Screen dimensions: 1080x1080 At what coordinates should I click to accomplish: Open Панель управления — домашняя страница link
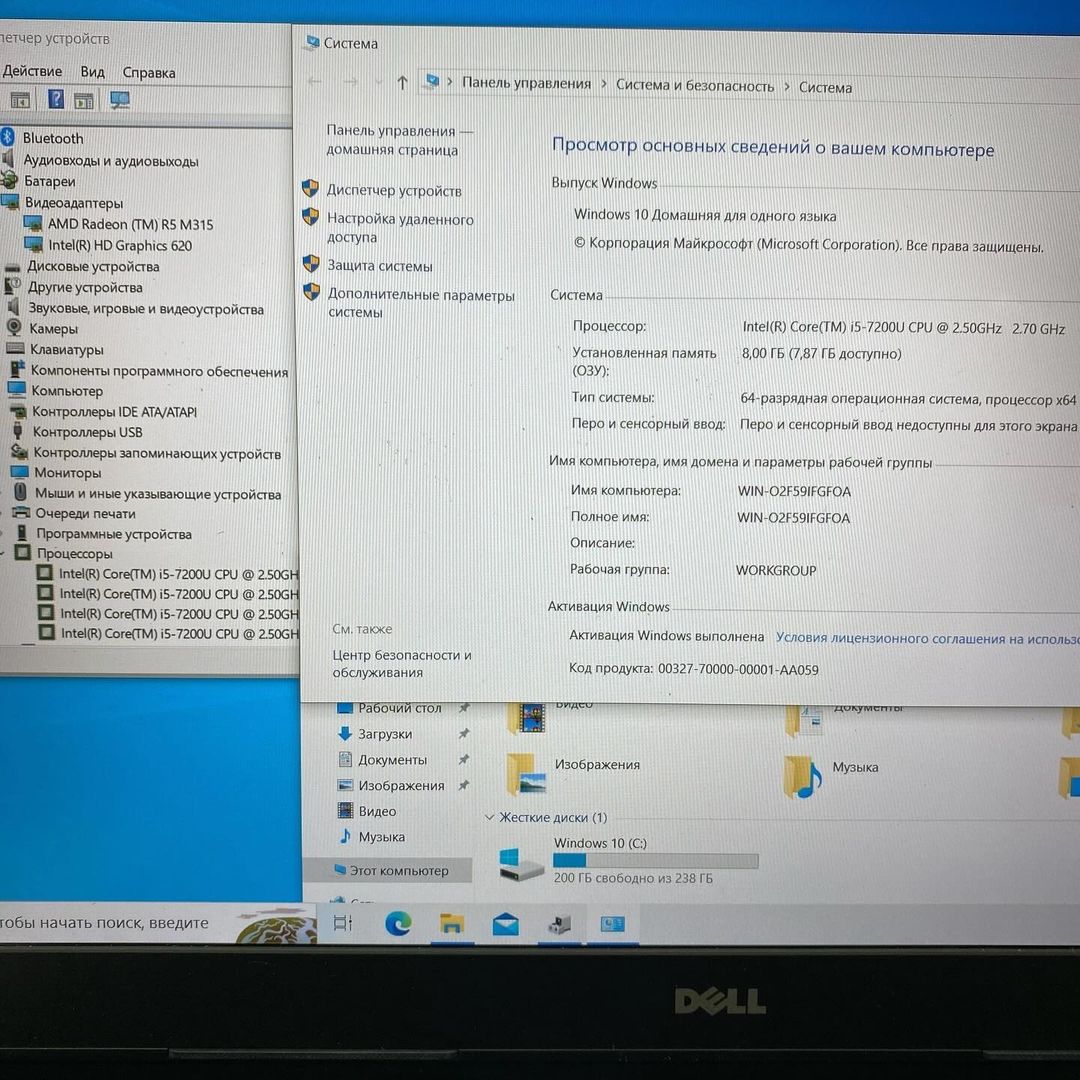(399, 140)
